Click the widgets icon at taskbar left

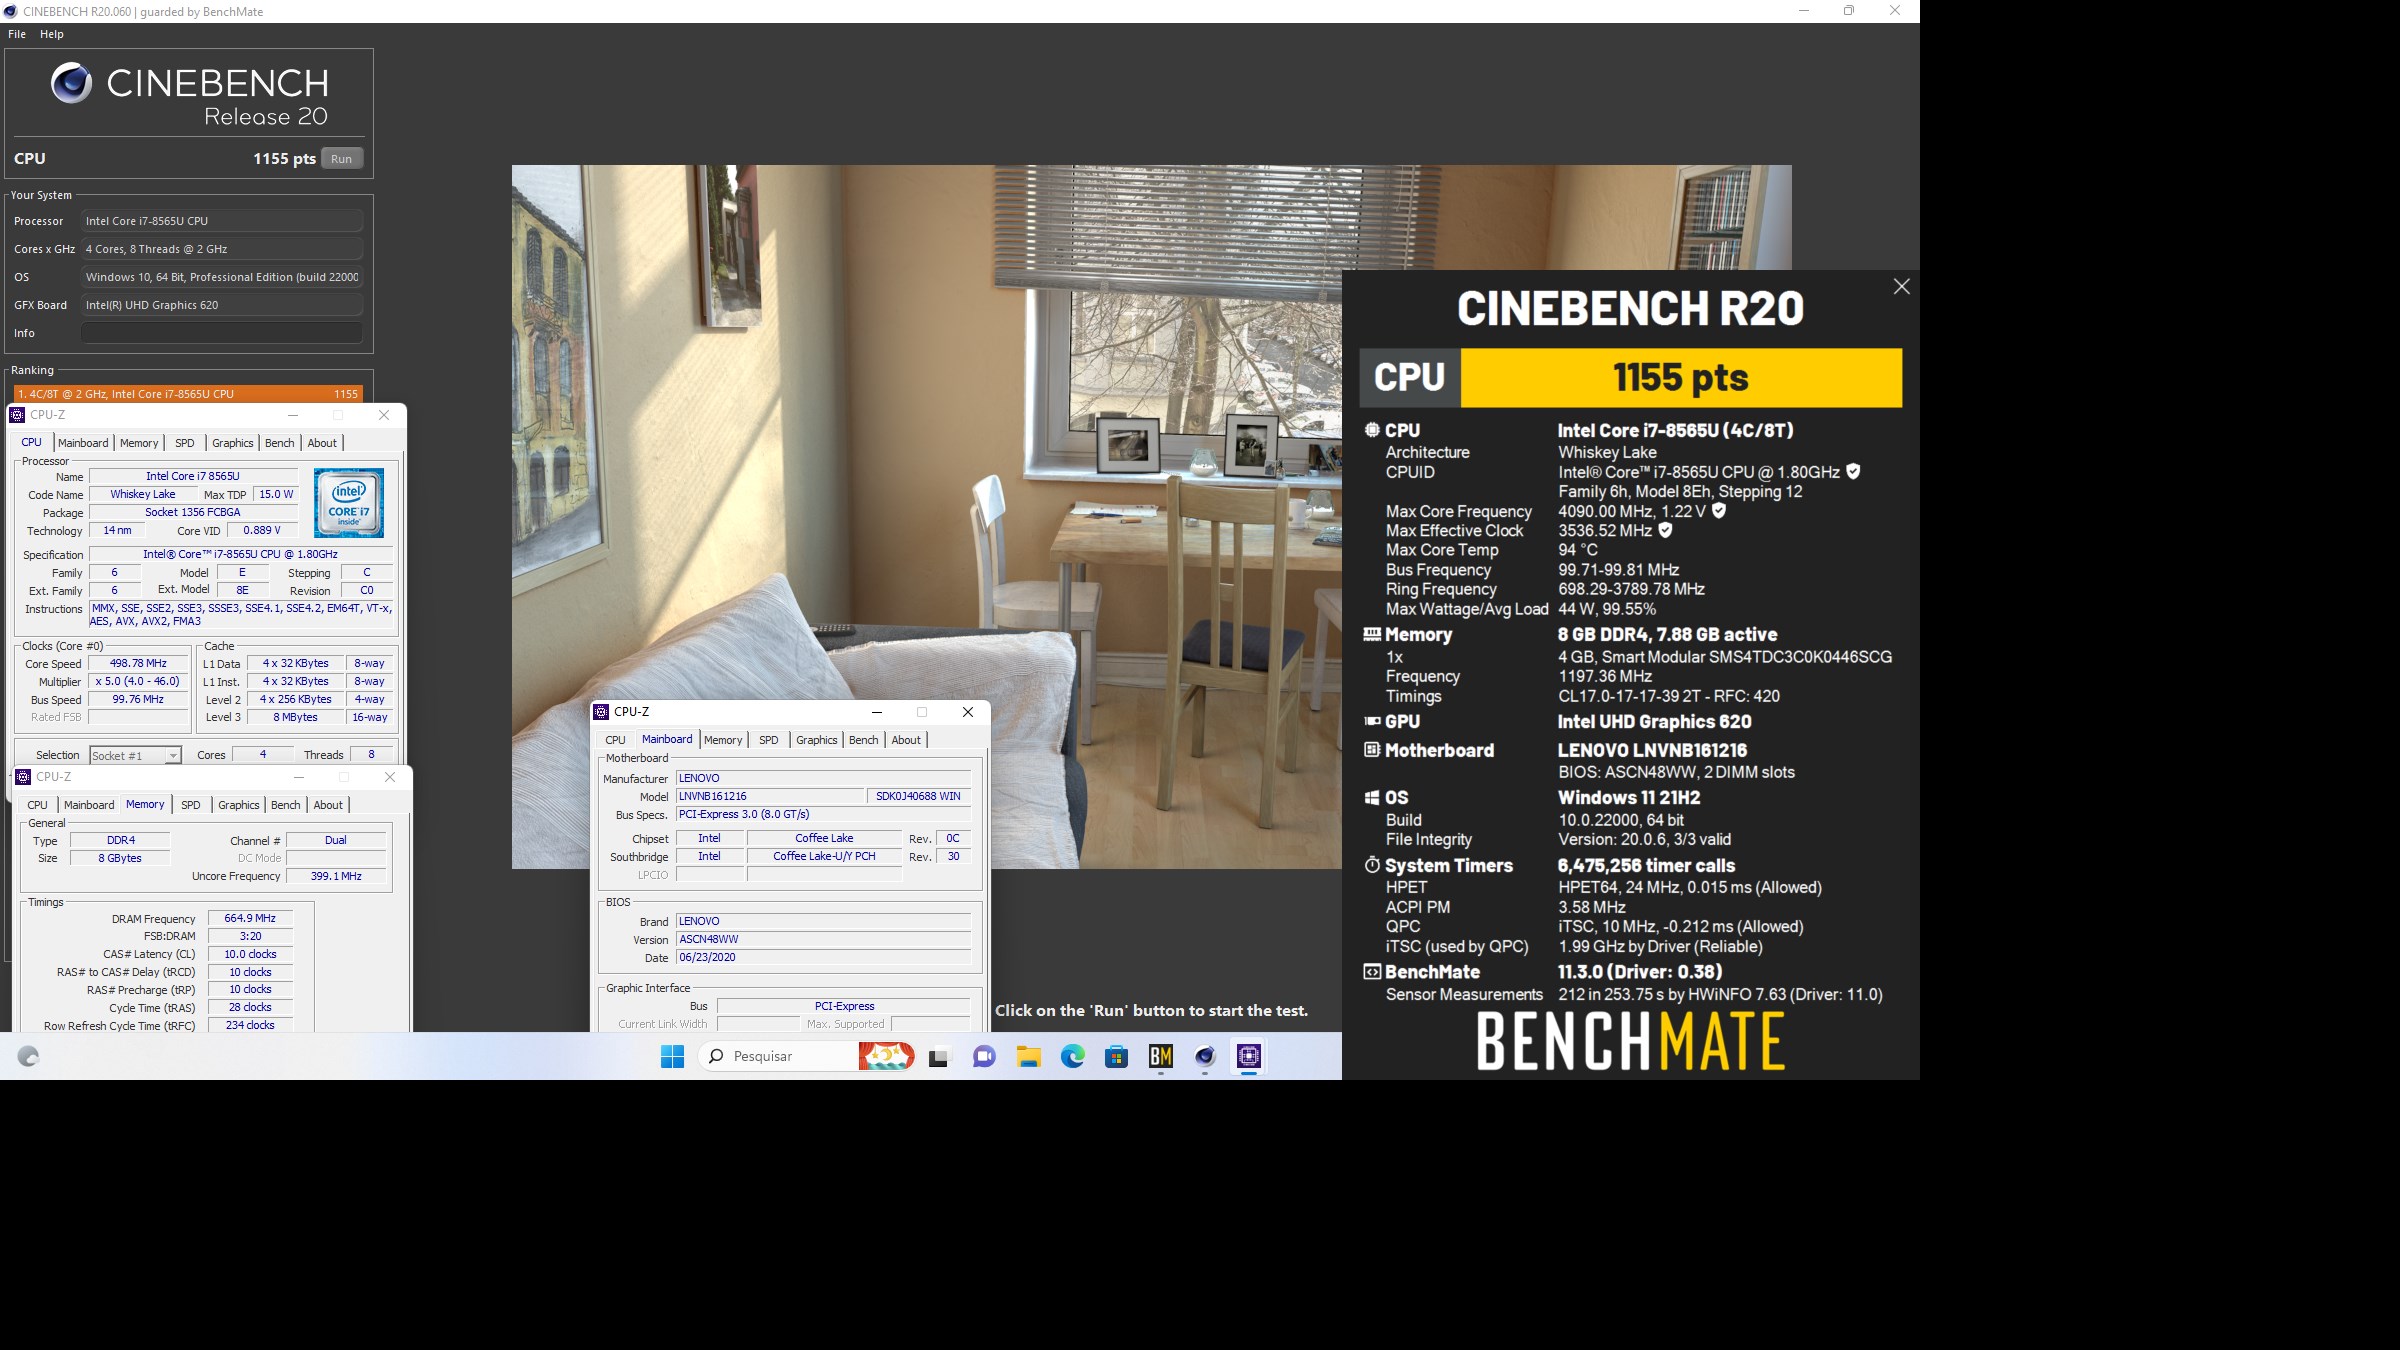(x=28, y=1056)
